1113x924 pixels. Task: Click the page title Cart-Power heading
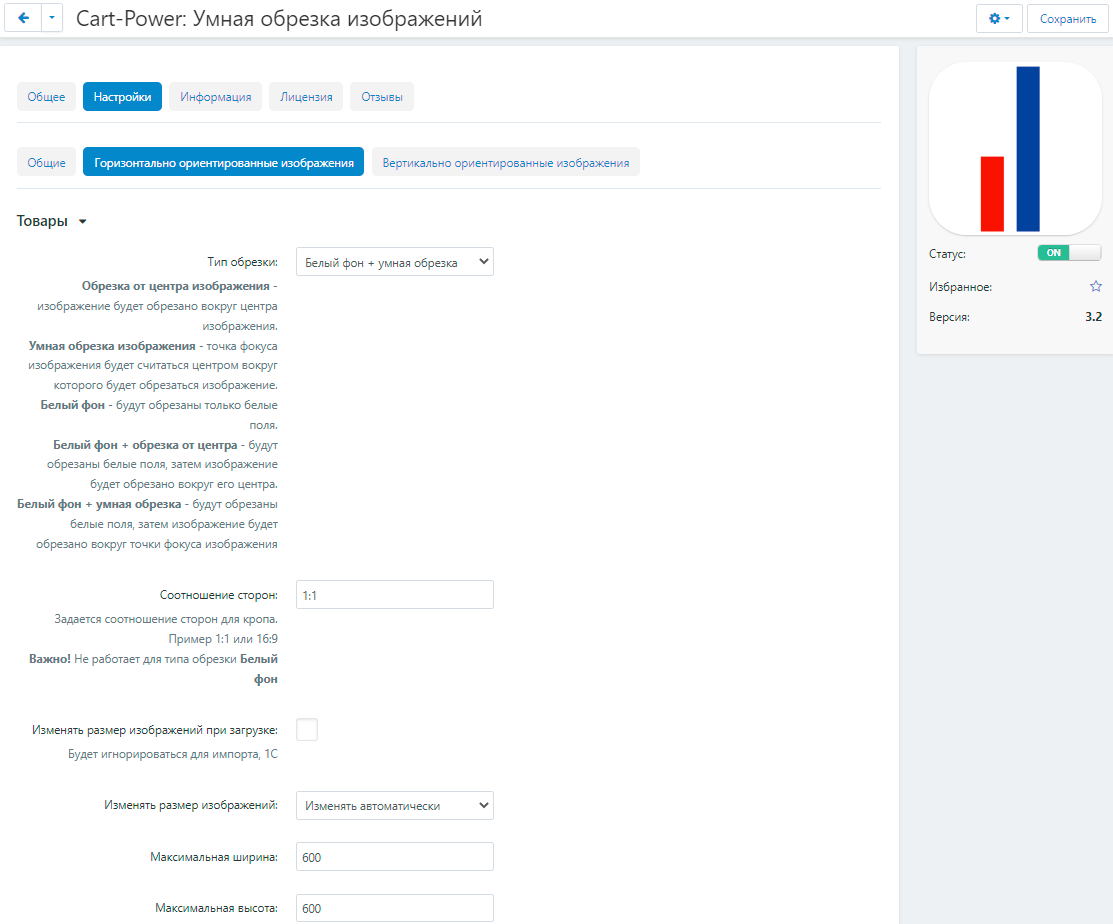(x=279, y=18)
